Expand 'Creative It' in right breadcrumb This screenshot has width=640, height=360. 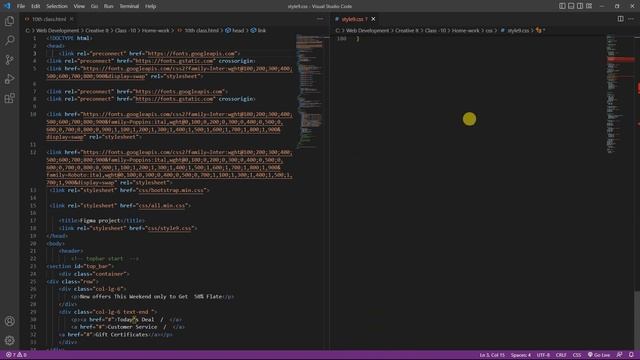point(407,31)
